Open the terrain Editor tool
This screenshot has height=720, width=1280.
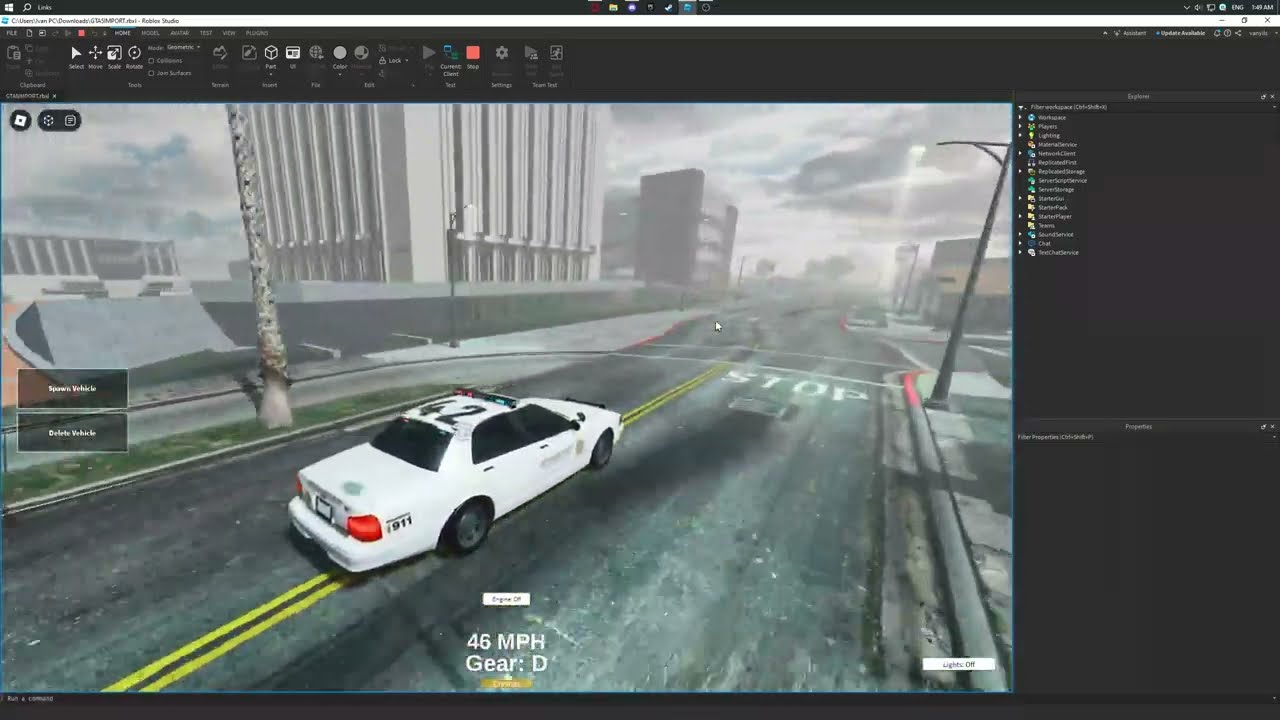pos(220,57)
